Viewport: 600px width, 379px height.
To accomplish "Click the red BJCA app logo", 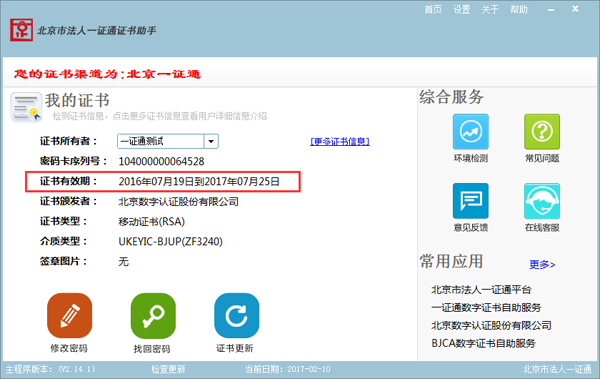I will click(21, 30).
